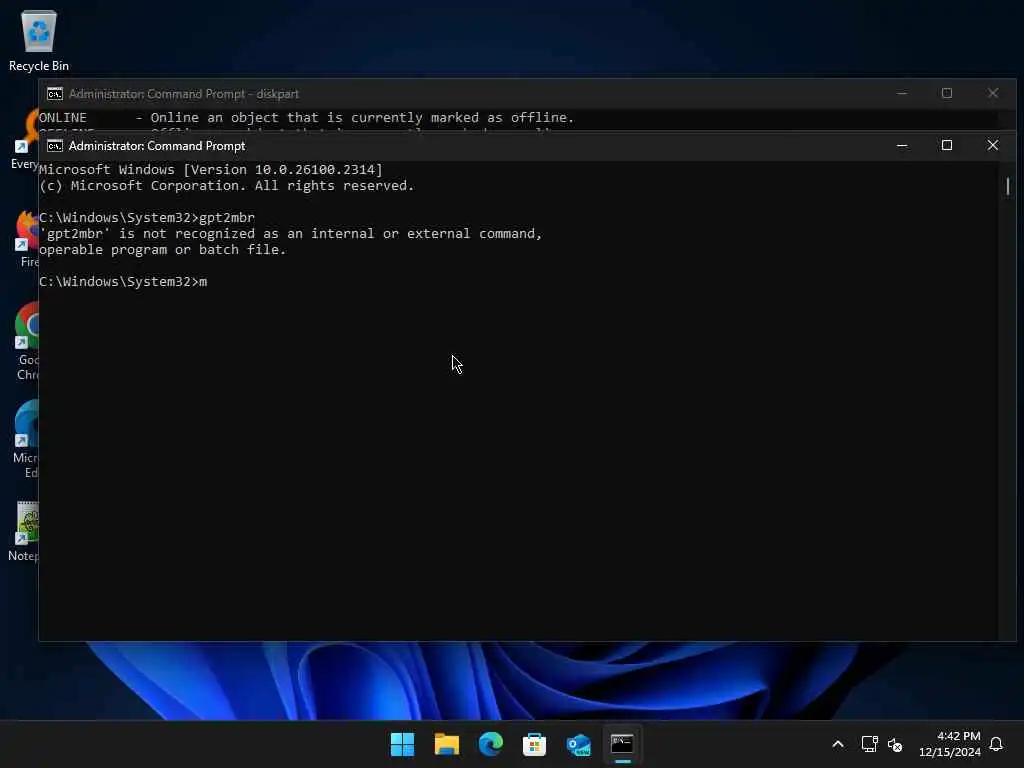Click the 'gpt2mbr' command text line
This screenshot has width=1024, height=768.
147,217
